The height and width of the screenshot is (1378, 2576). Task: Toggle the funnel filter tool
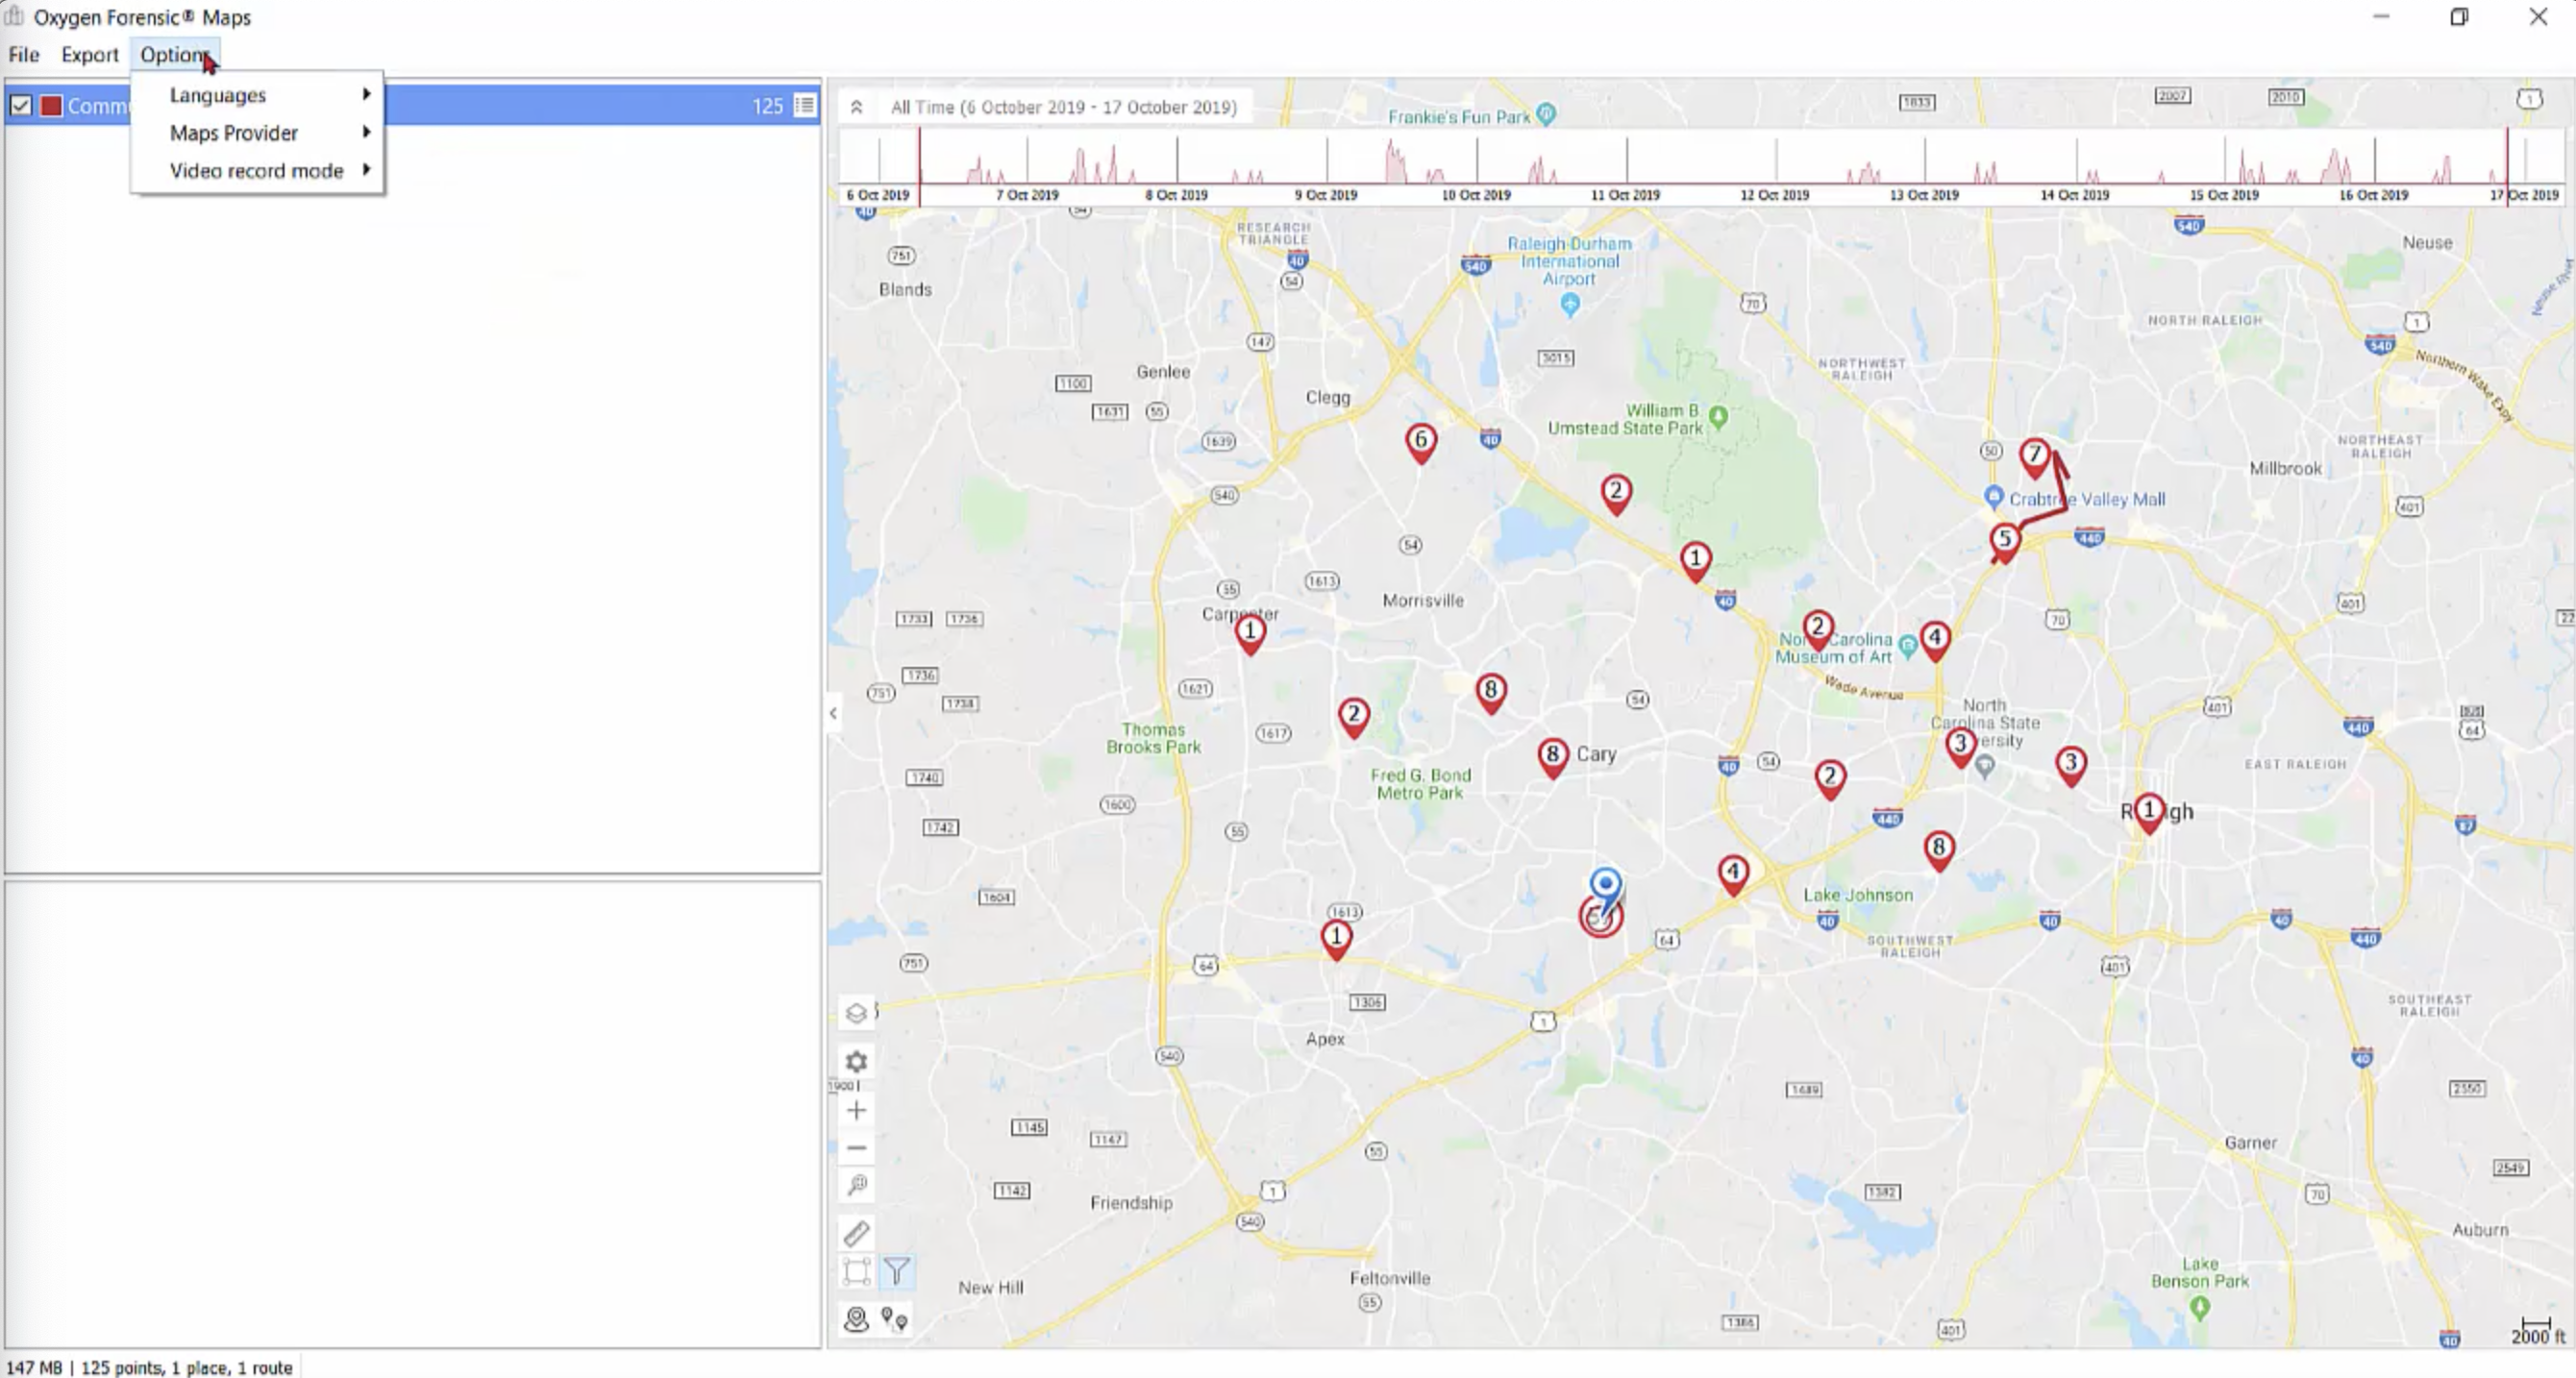point(897,1271)
